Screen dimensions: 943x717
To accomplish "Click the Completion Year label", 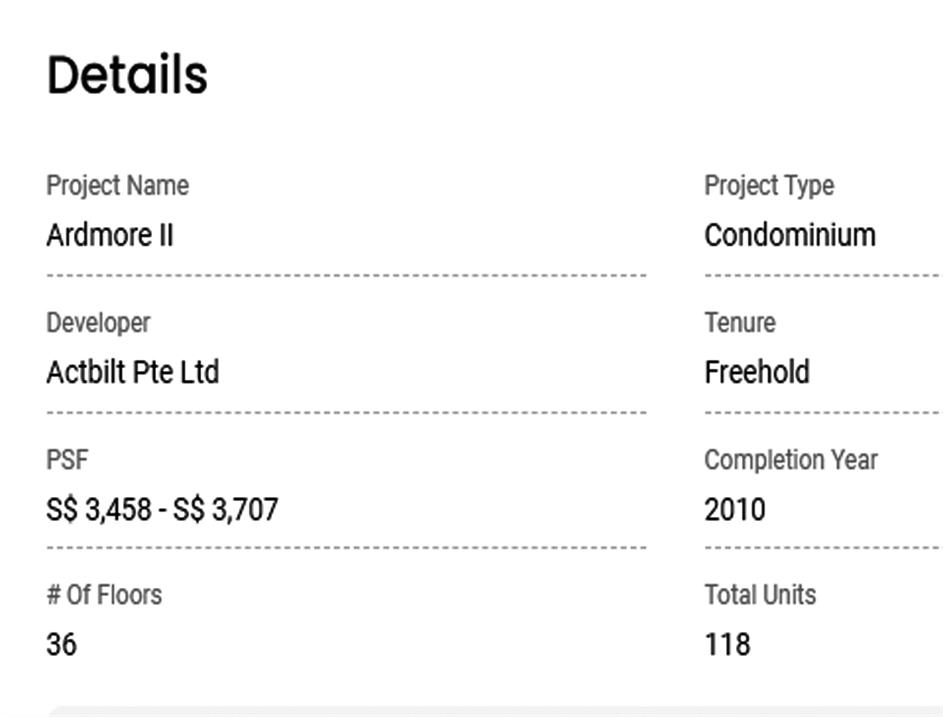I will tap(791, 460).
